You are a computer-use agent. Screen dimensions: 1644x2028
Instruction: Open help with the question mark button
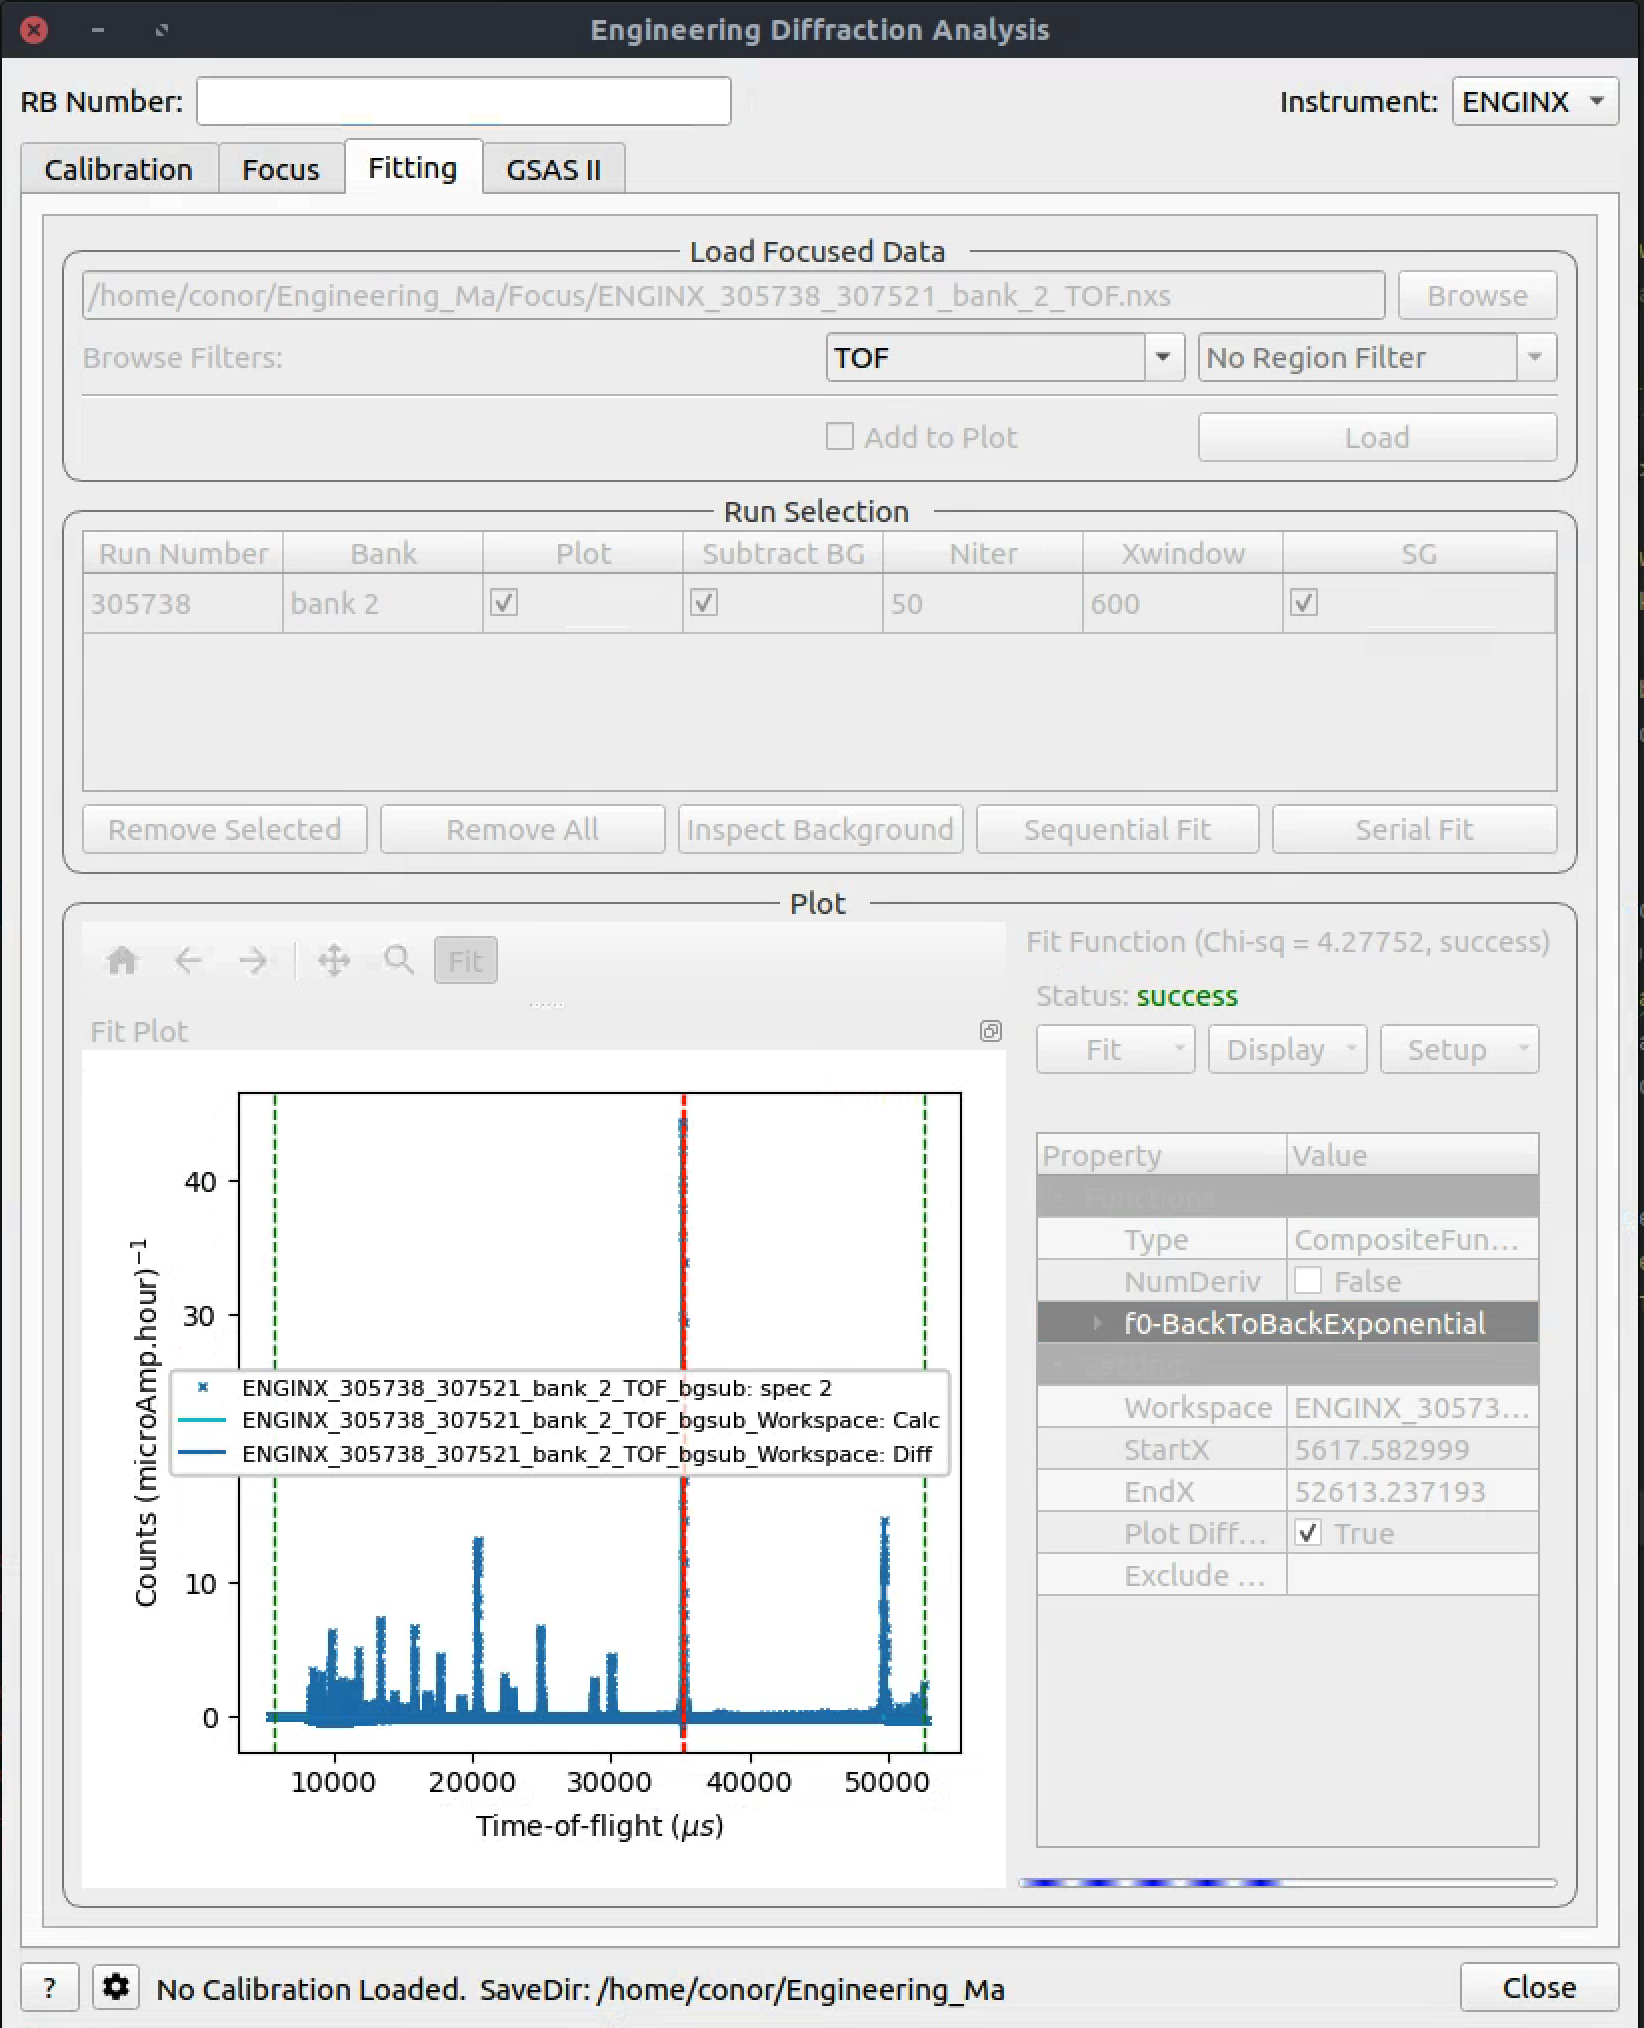pyautogui.click(x=49, y=1987)
